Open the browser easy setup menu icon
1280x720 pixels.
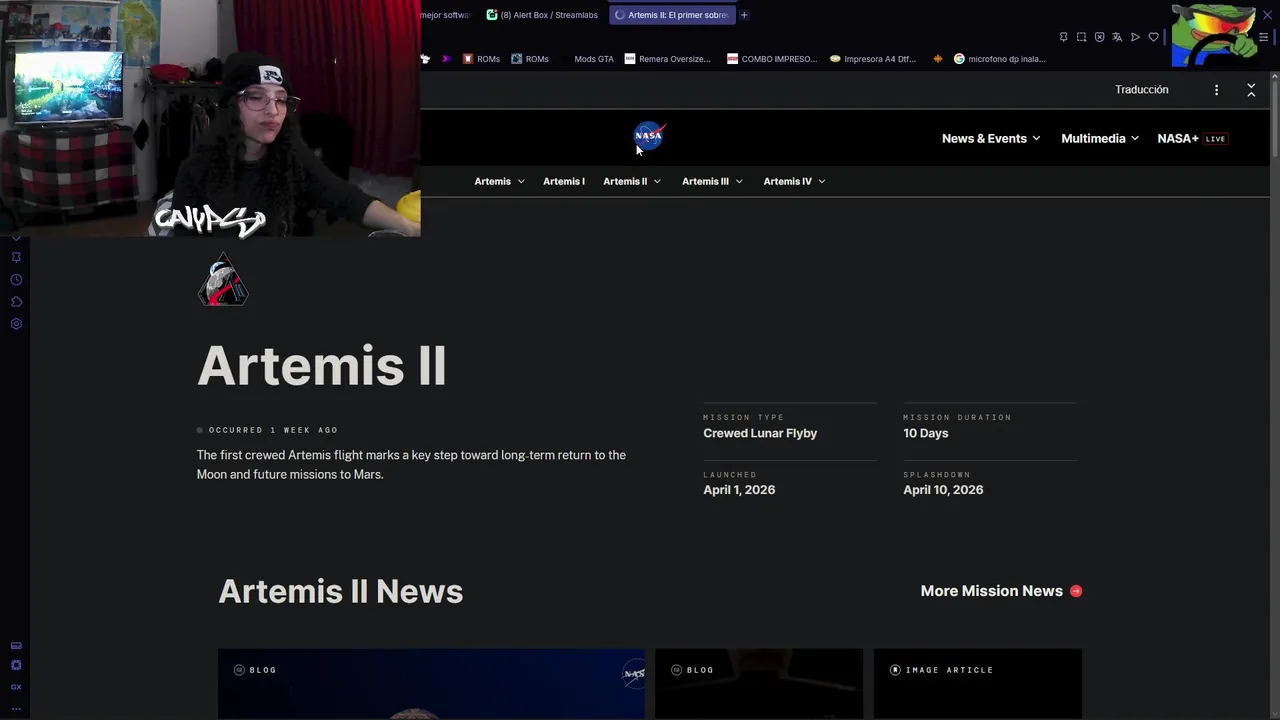click(1263, 37)
